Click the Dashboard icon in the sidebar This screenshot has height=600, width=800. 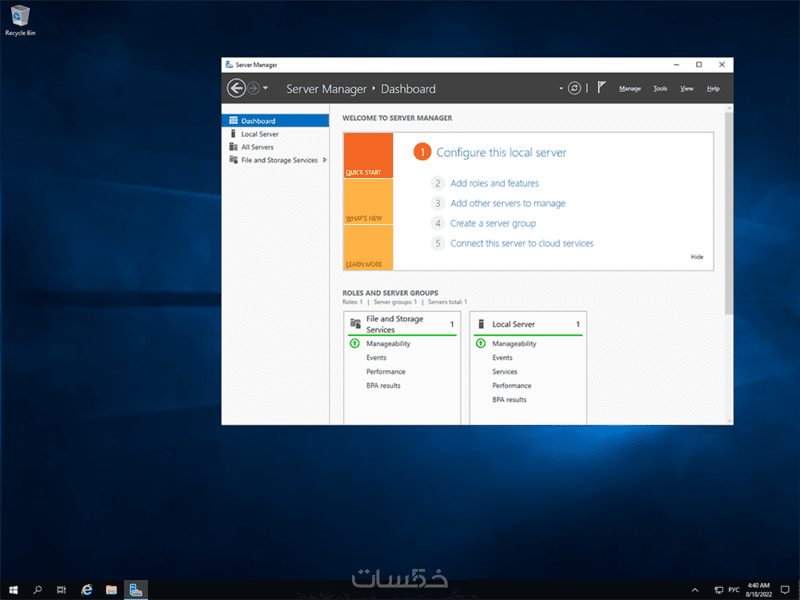[234, 120]
